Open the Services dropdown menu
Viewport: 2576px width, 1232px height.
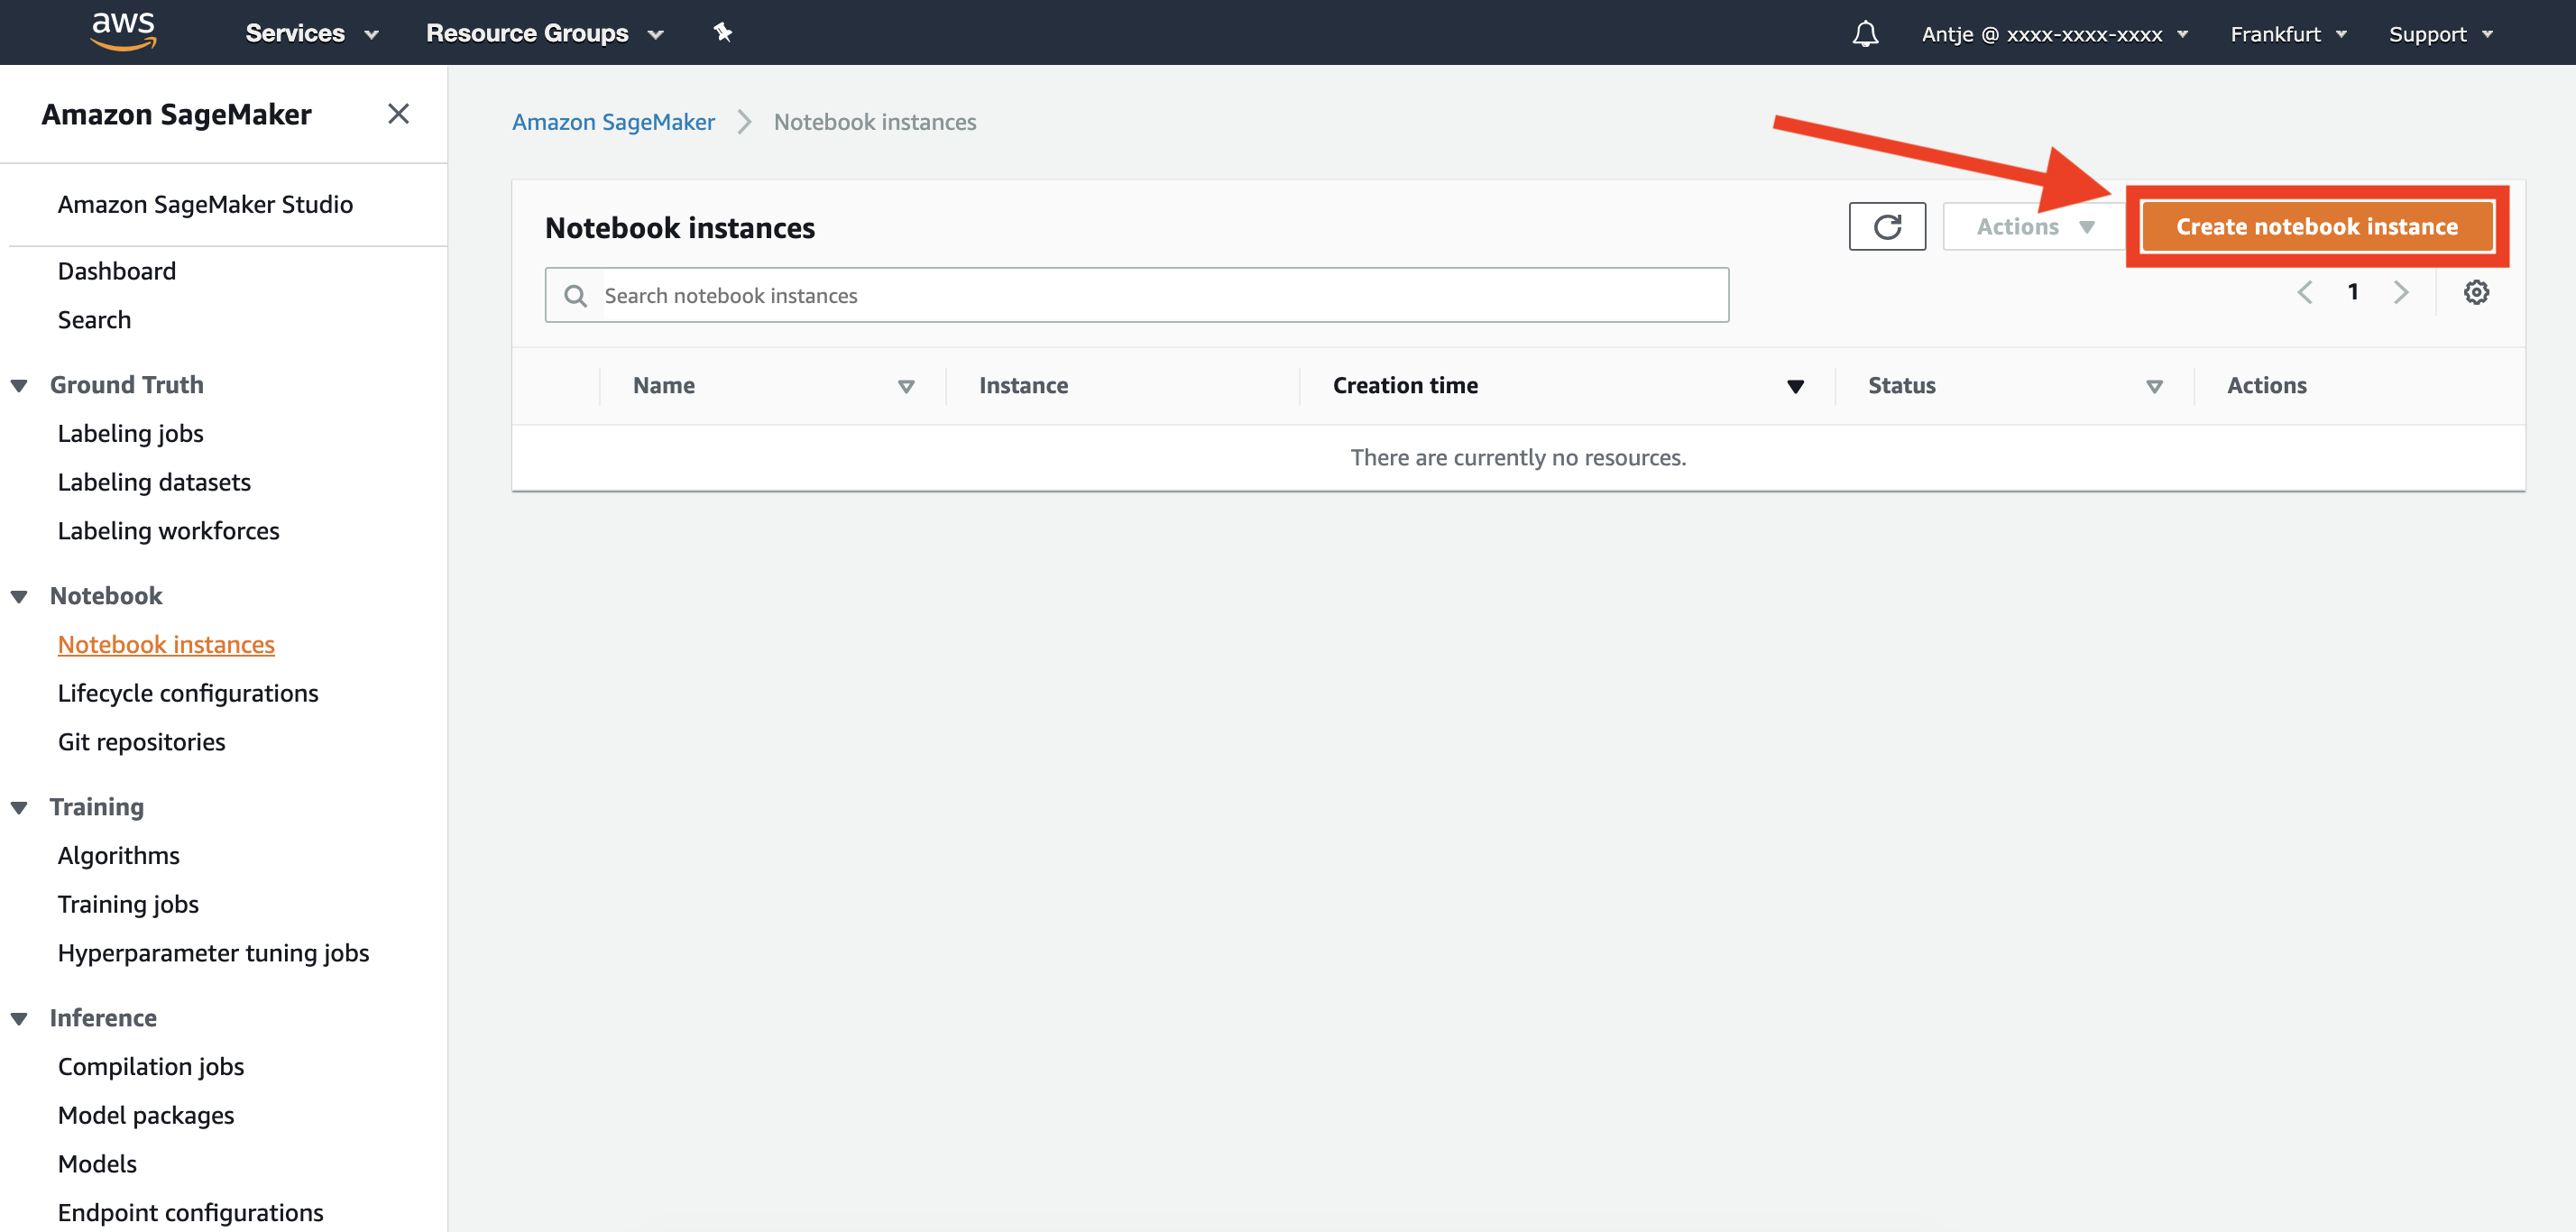311,33
